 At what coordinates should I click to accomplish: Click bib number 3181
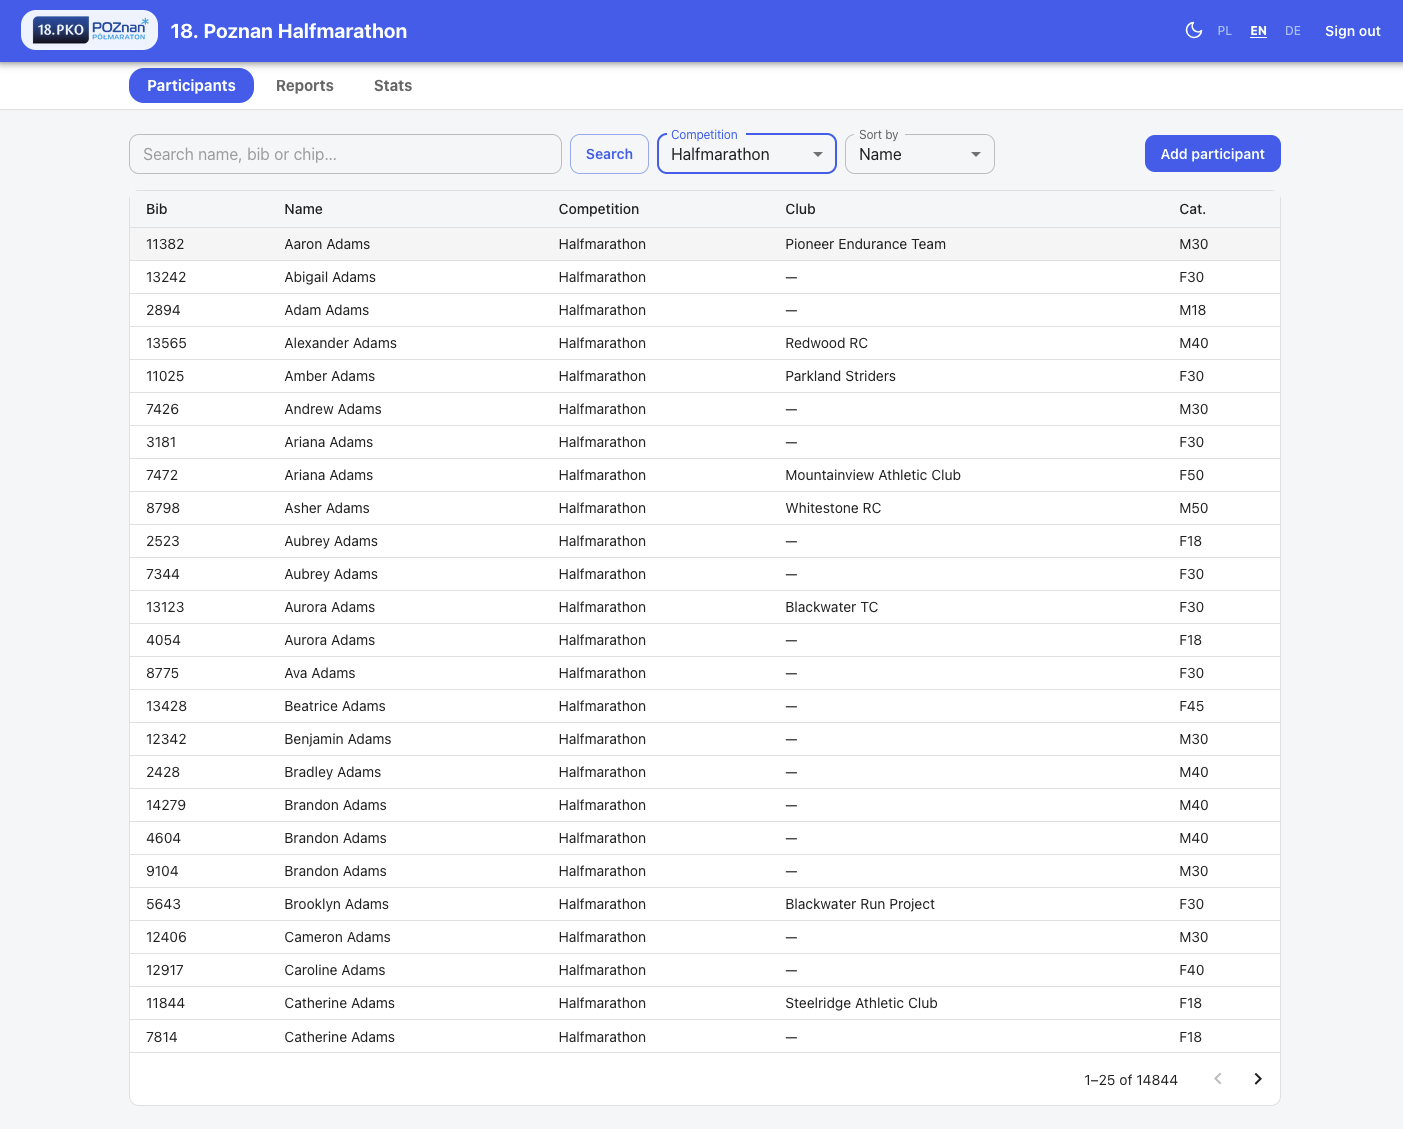pos(162,442)
